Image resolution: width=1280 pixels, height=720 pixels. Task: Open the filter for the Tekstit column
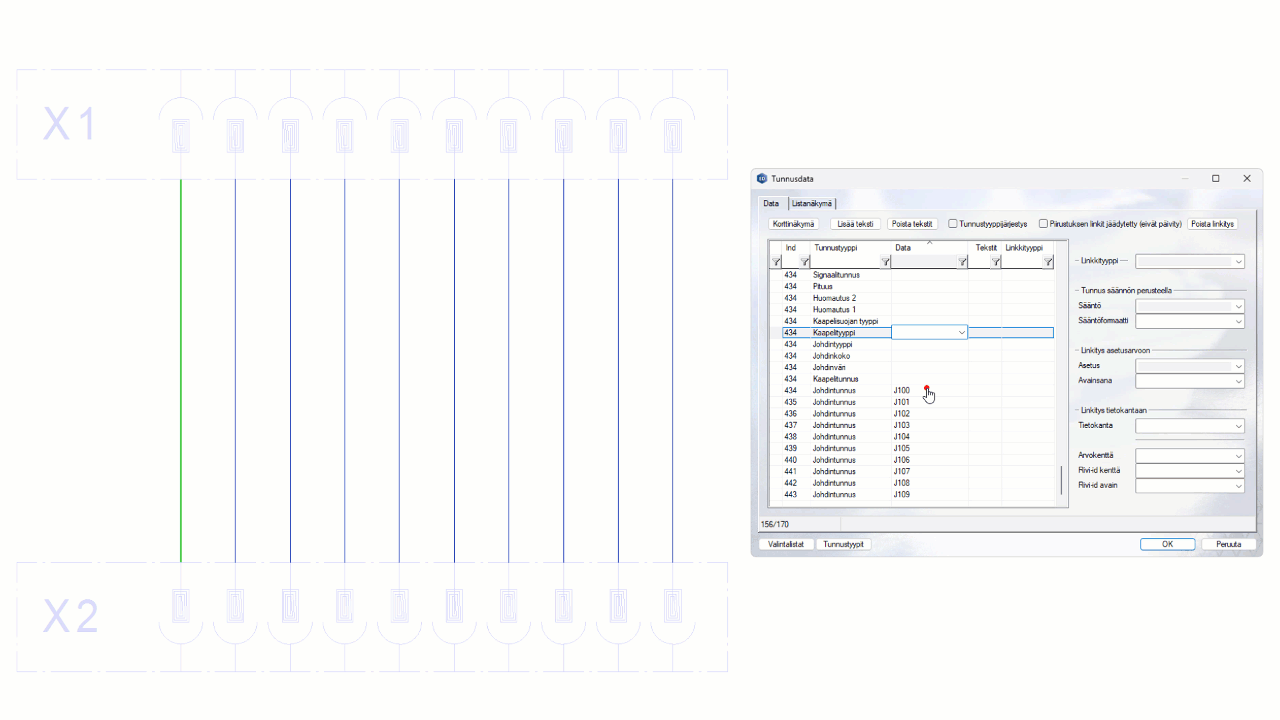point(995,262)
